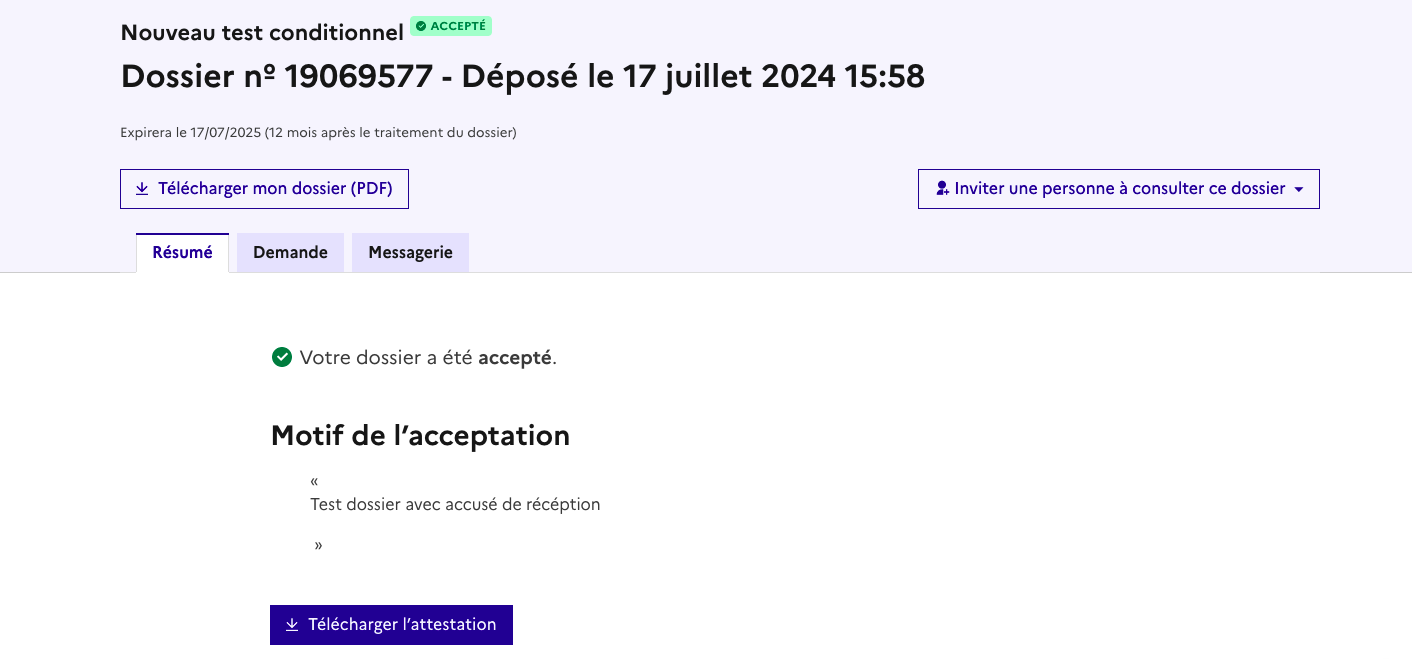Click the Nouveau test conditionnel title
Screen dimensions: 1412x659
pyautogui.click(x=262, y=32)
